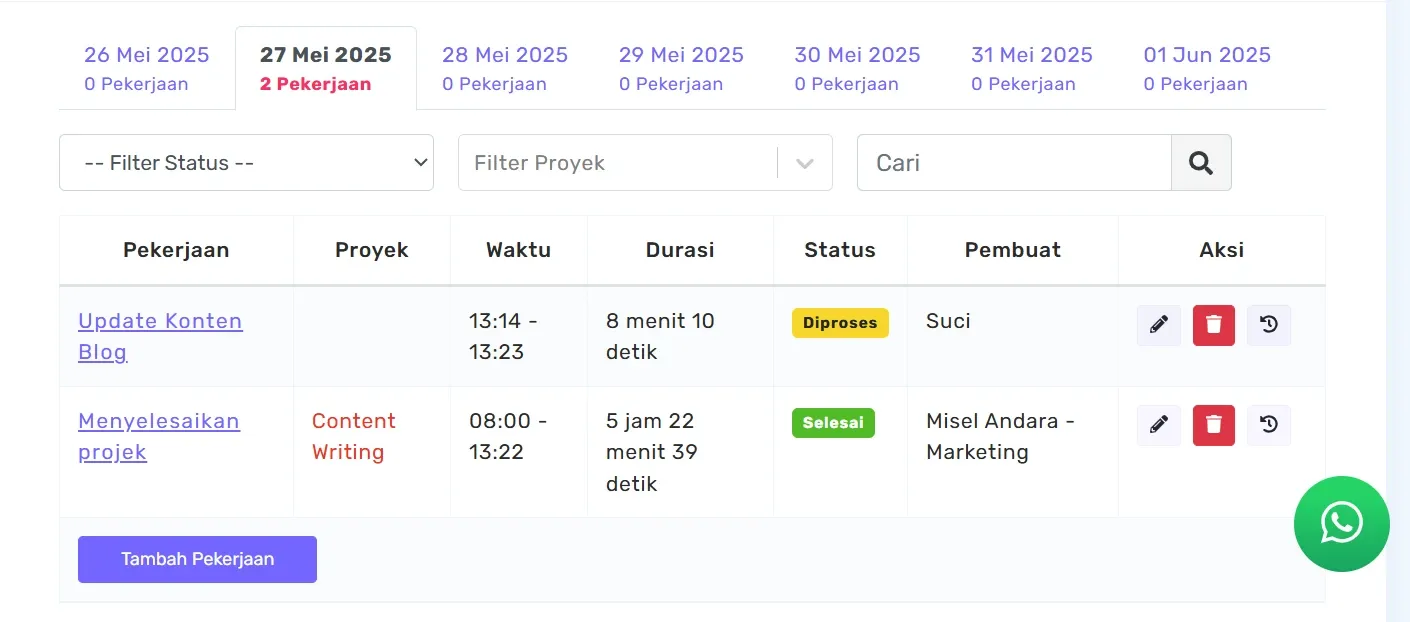Focus the Cari search field
The width and height of the screenshot is (1410, 622).
pyautogui.click(x=1014, y=163)
